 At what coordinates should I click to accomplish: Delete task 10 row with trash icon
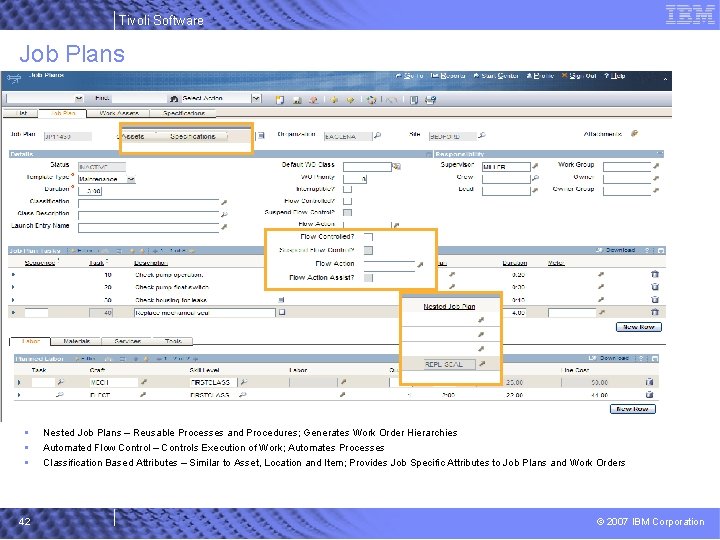[655, 274]
